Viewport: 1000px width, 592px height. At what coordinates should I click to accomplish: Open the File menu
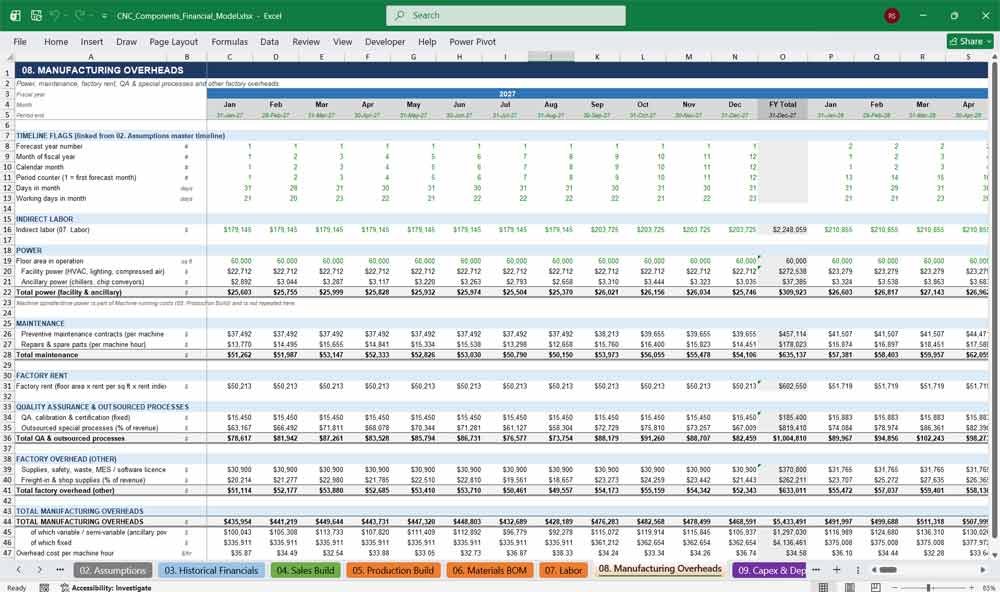pyautogui.click(x=20, y=41)
